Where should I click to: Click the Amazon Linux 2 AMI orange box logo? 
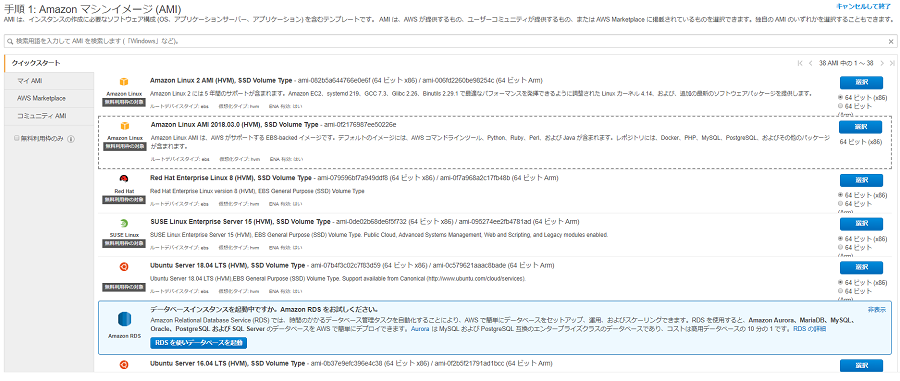pos(124,82)
